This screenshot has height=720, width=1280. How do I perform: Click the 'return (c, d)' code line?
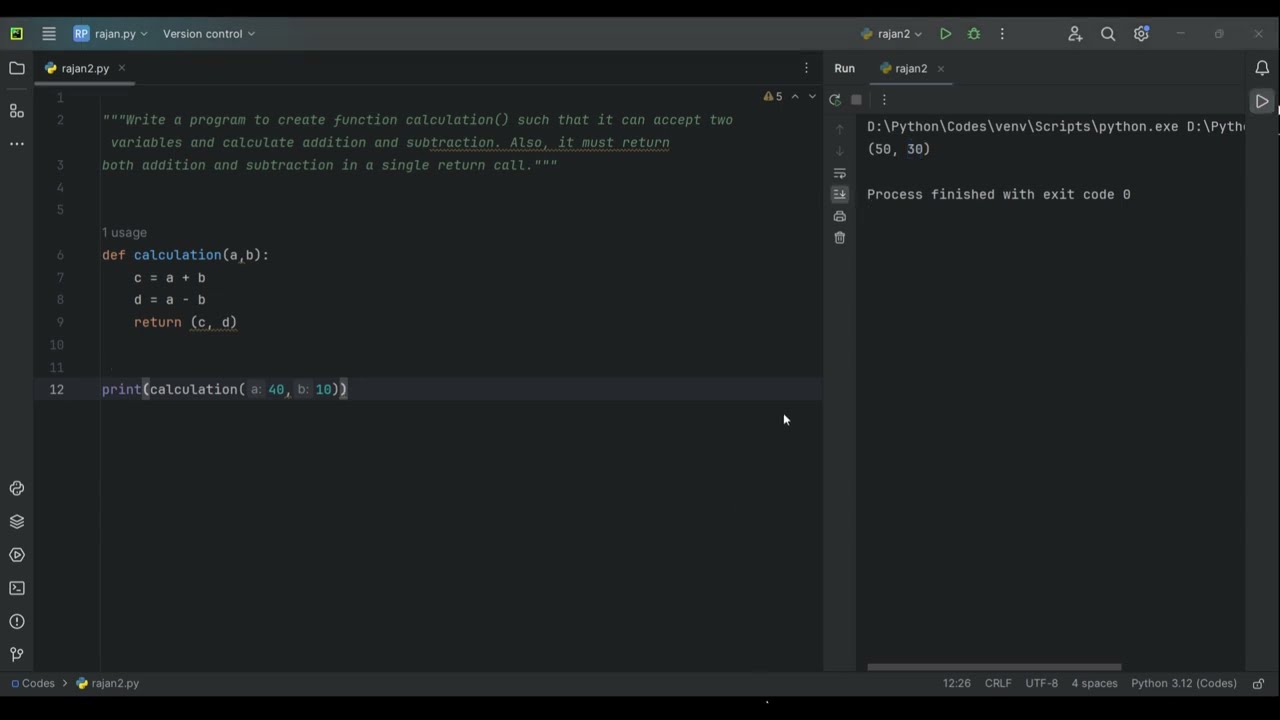click(x=185, y=322)
